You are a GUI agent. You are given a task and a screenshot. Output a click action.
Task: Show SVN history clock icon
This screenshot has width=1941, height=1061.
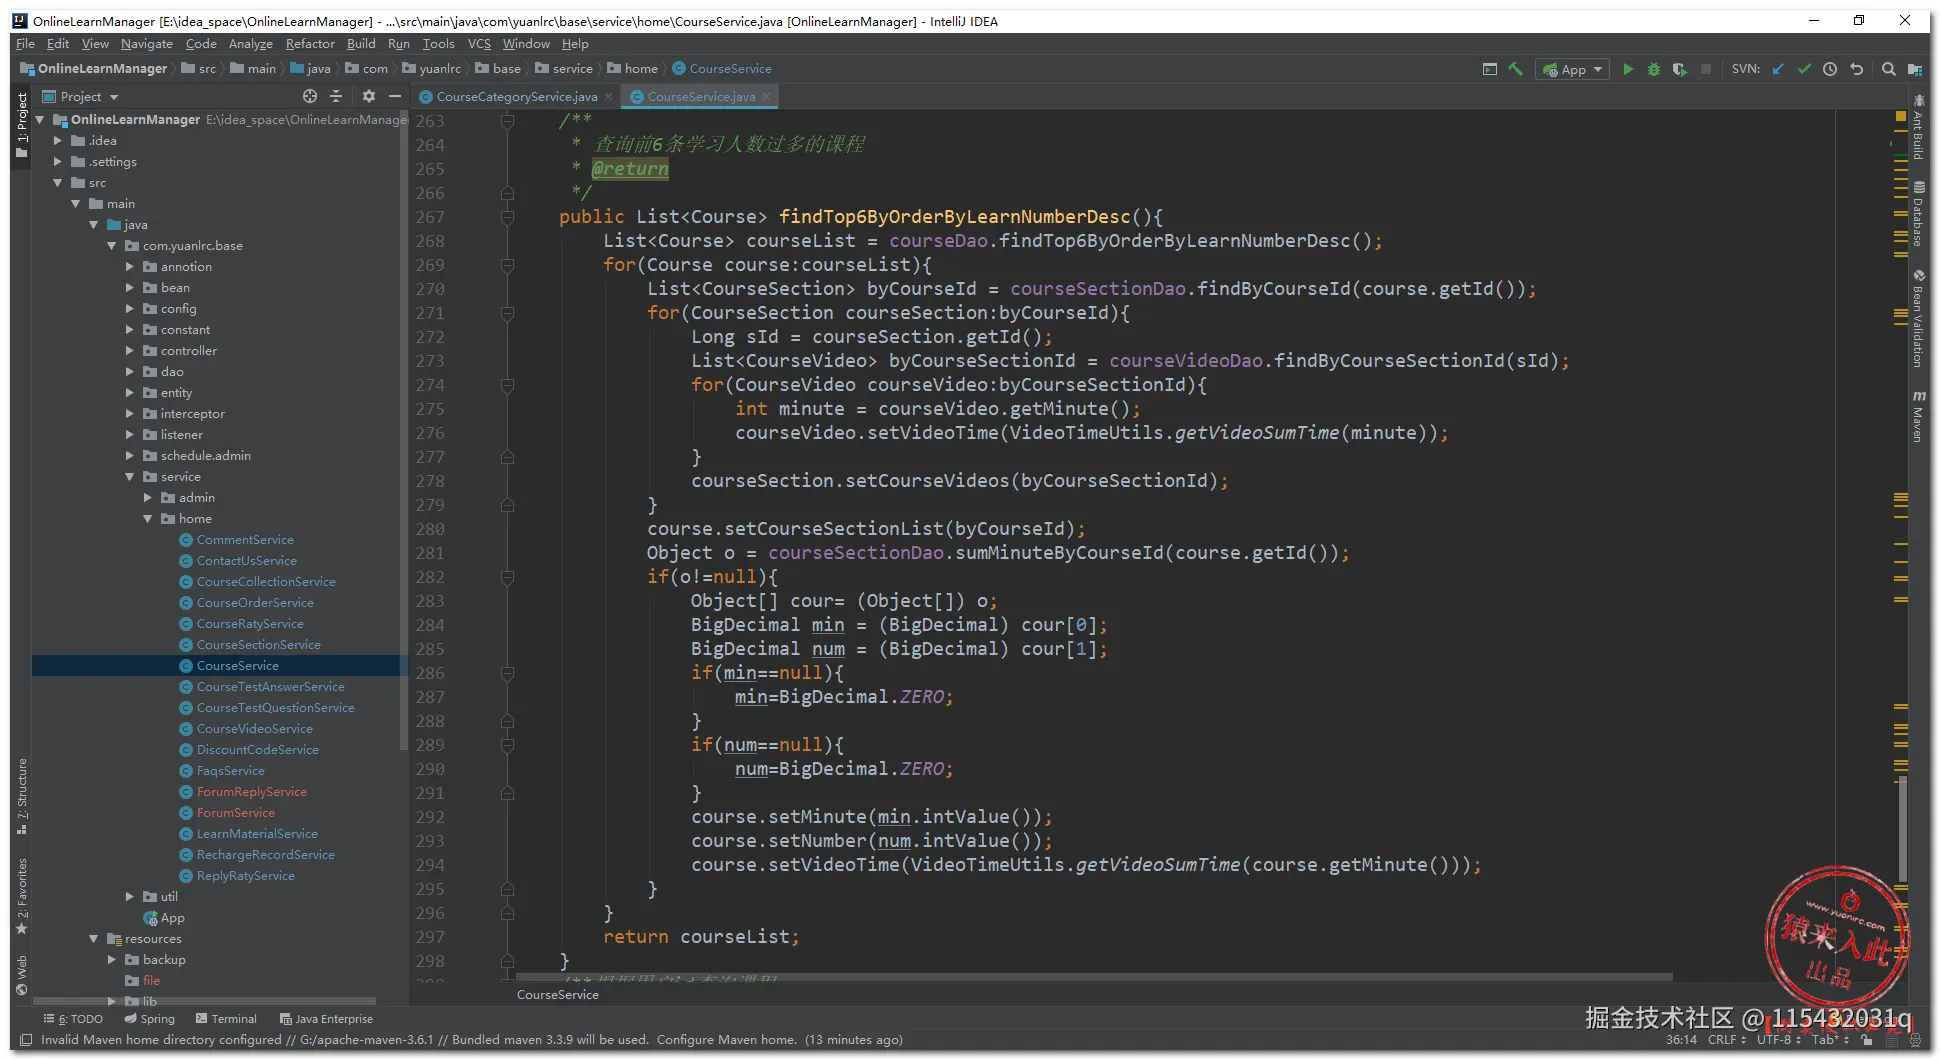pos(1830,69)
